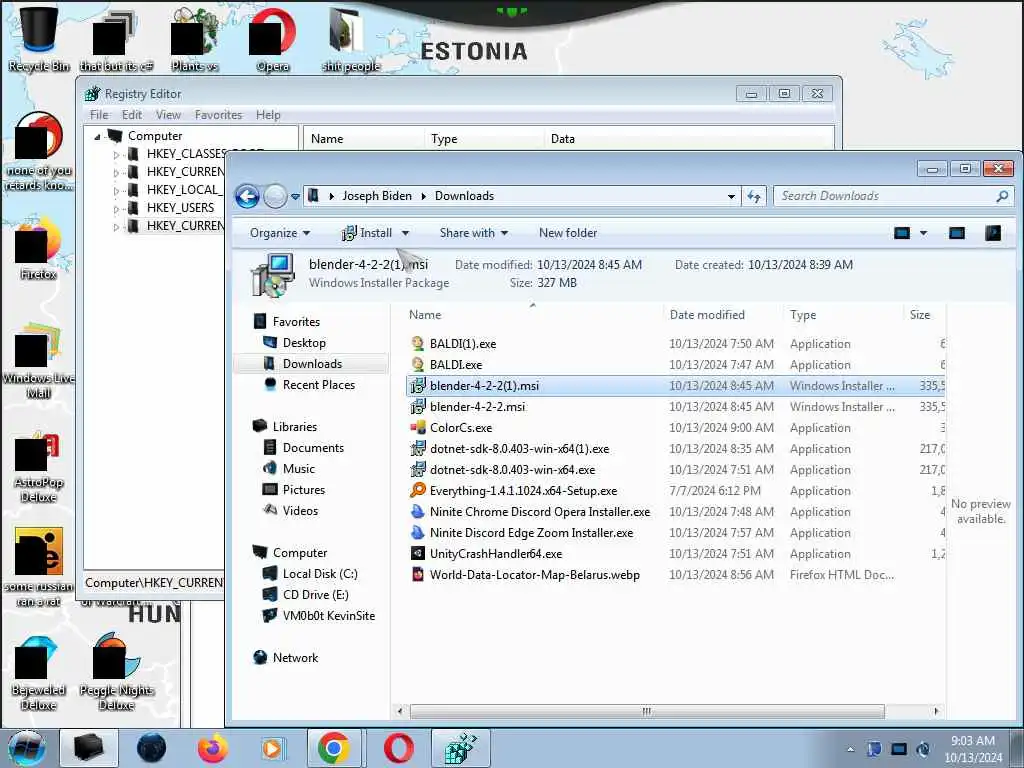Expand HKEY_USERS node in Registry Editor
The height and width of the screenshot is (768, 1024).
tap(116, 210)
